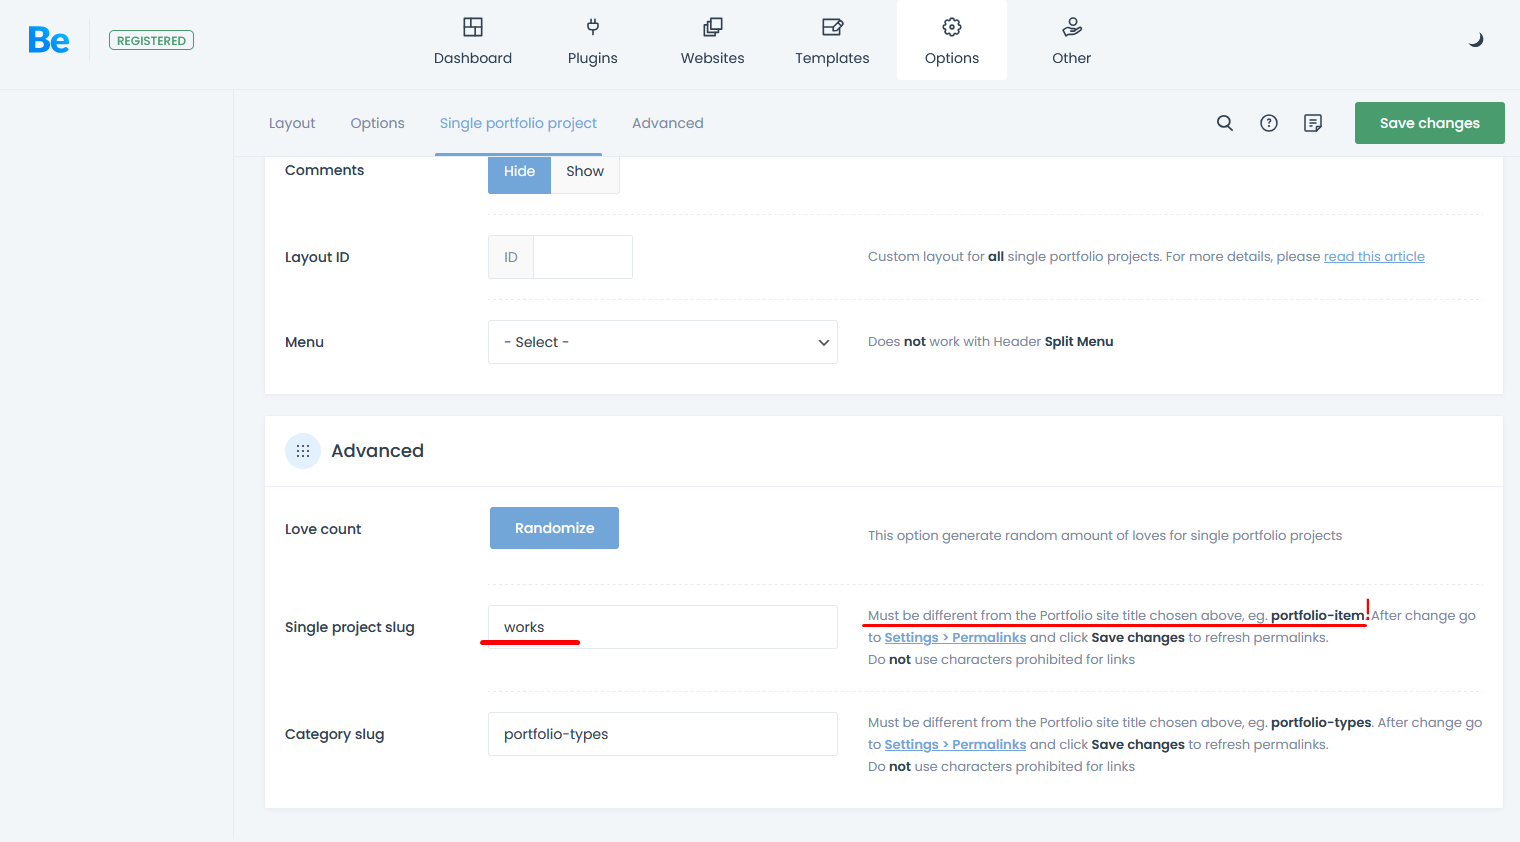Open the Dashboard section
This screenshot has height=842, width=1520.
coord(473,41)
